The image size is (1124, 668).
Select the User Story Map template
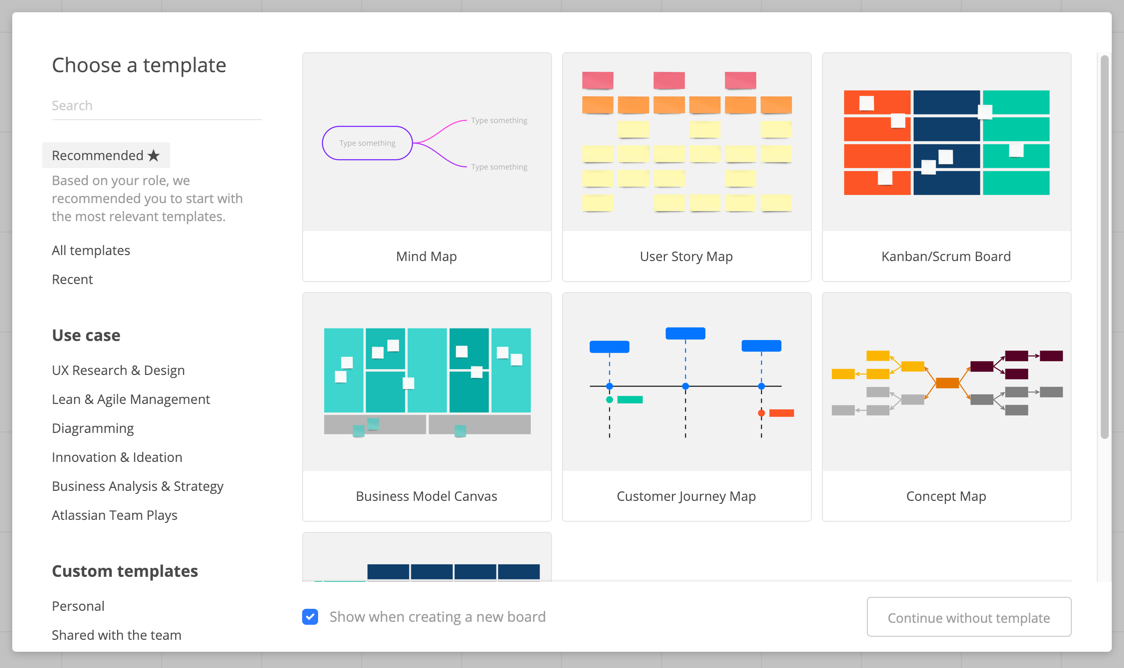tap(687, 166)
